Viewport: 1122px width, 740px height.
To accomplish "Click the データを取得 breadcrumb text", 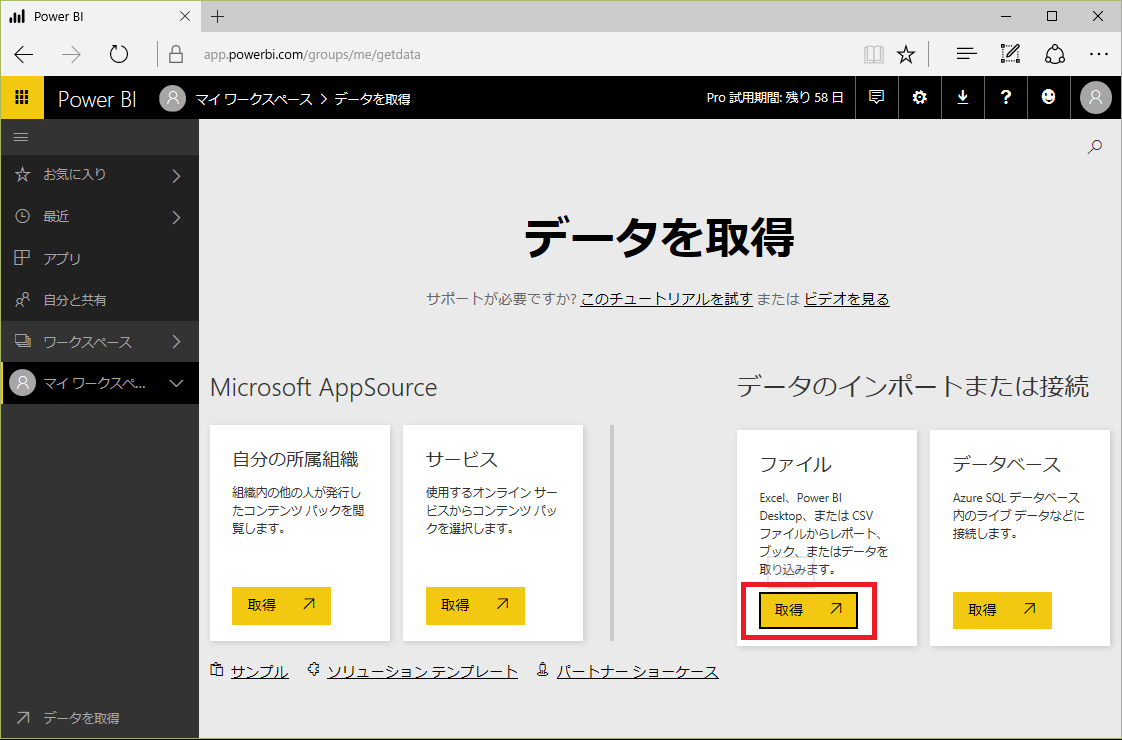I will (372, 99).
